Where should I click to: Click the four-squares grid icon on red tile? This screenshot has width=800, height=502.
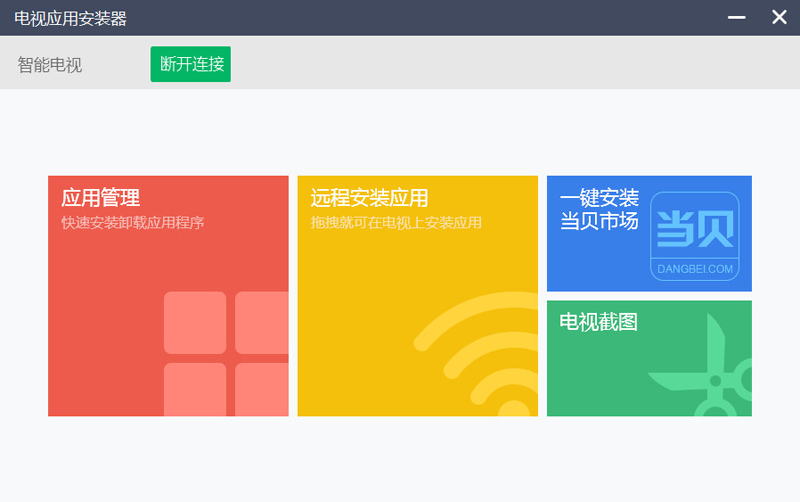coord(226,354)
